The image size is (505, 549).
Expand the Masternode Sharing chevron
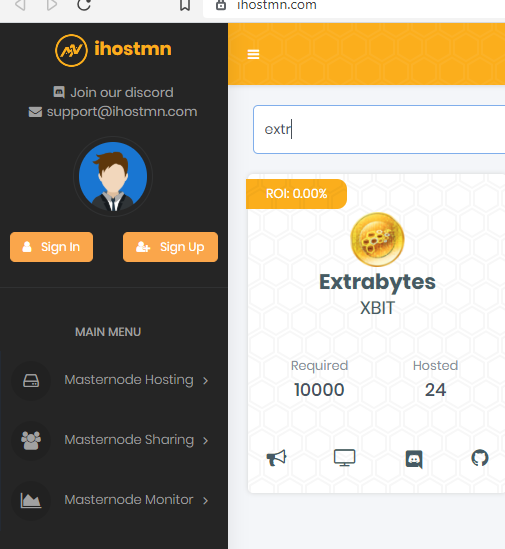coord(206,440)
